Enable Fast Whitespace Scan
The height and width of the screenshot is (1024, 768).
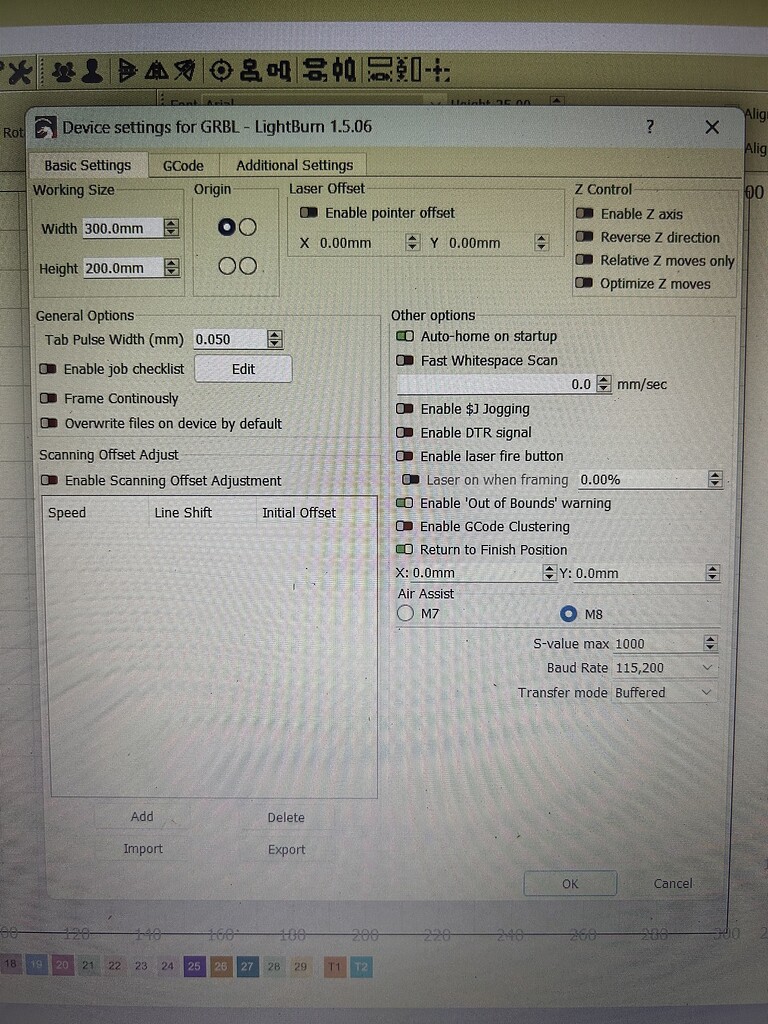coord(405,360)
